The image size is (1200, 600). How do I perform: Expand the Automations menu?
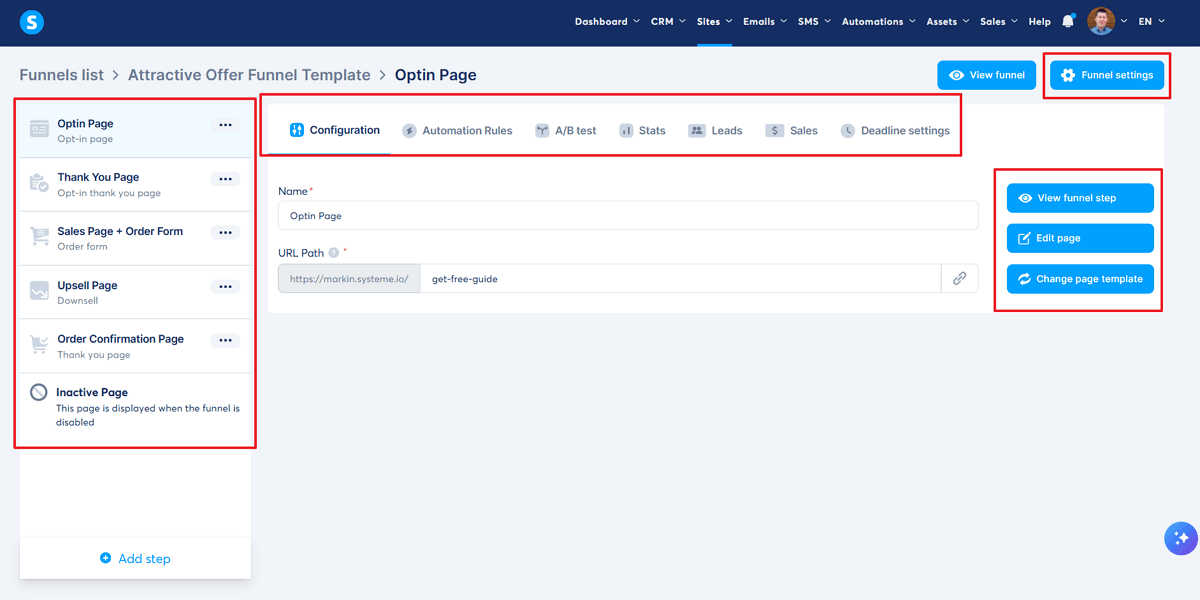tap(879, 21)
